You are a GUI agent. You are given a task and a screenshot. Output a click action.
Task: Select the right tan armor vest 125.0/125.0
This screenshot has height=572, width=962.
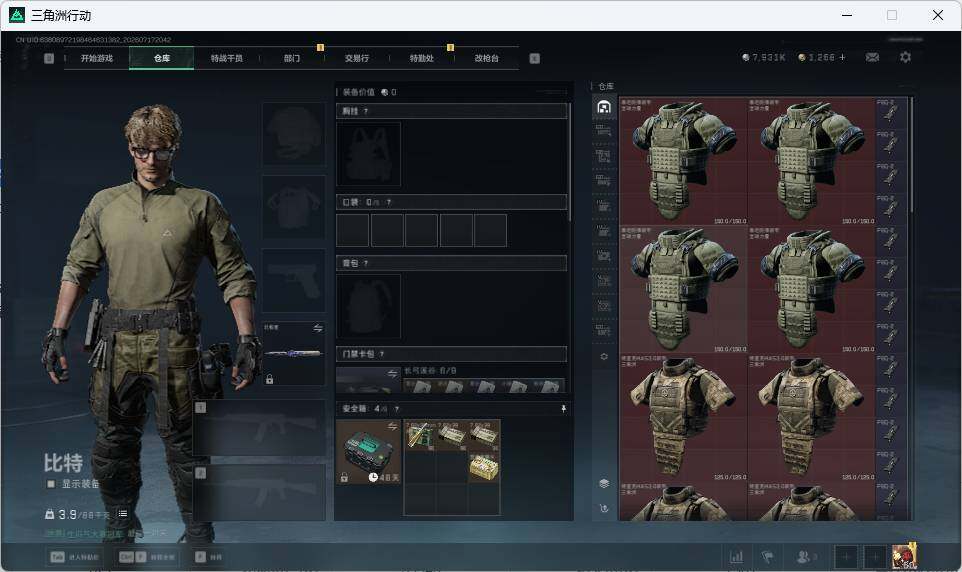point(811,417)
